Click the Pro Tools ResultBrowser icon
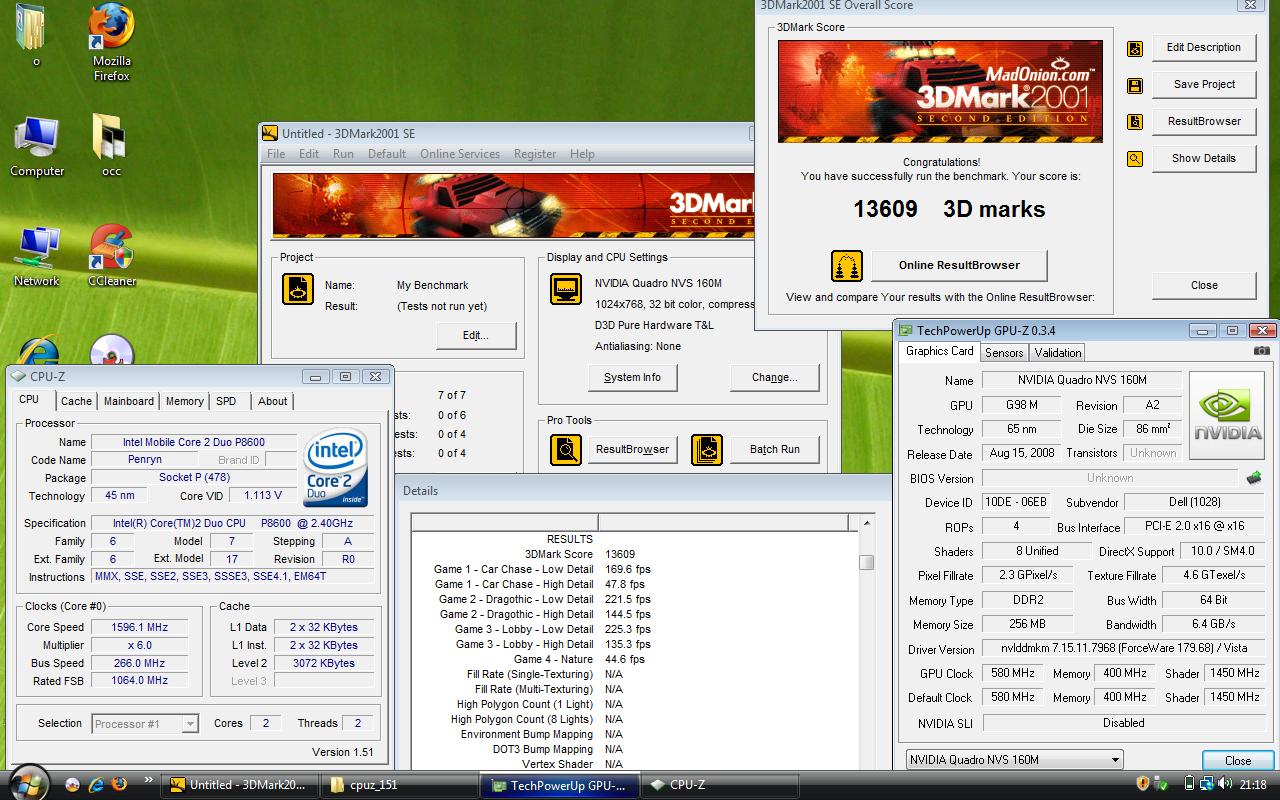Screen dimensions: 1280x800 pos(566,450)
